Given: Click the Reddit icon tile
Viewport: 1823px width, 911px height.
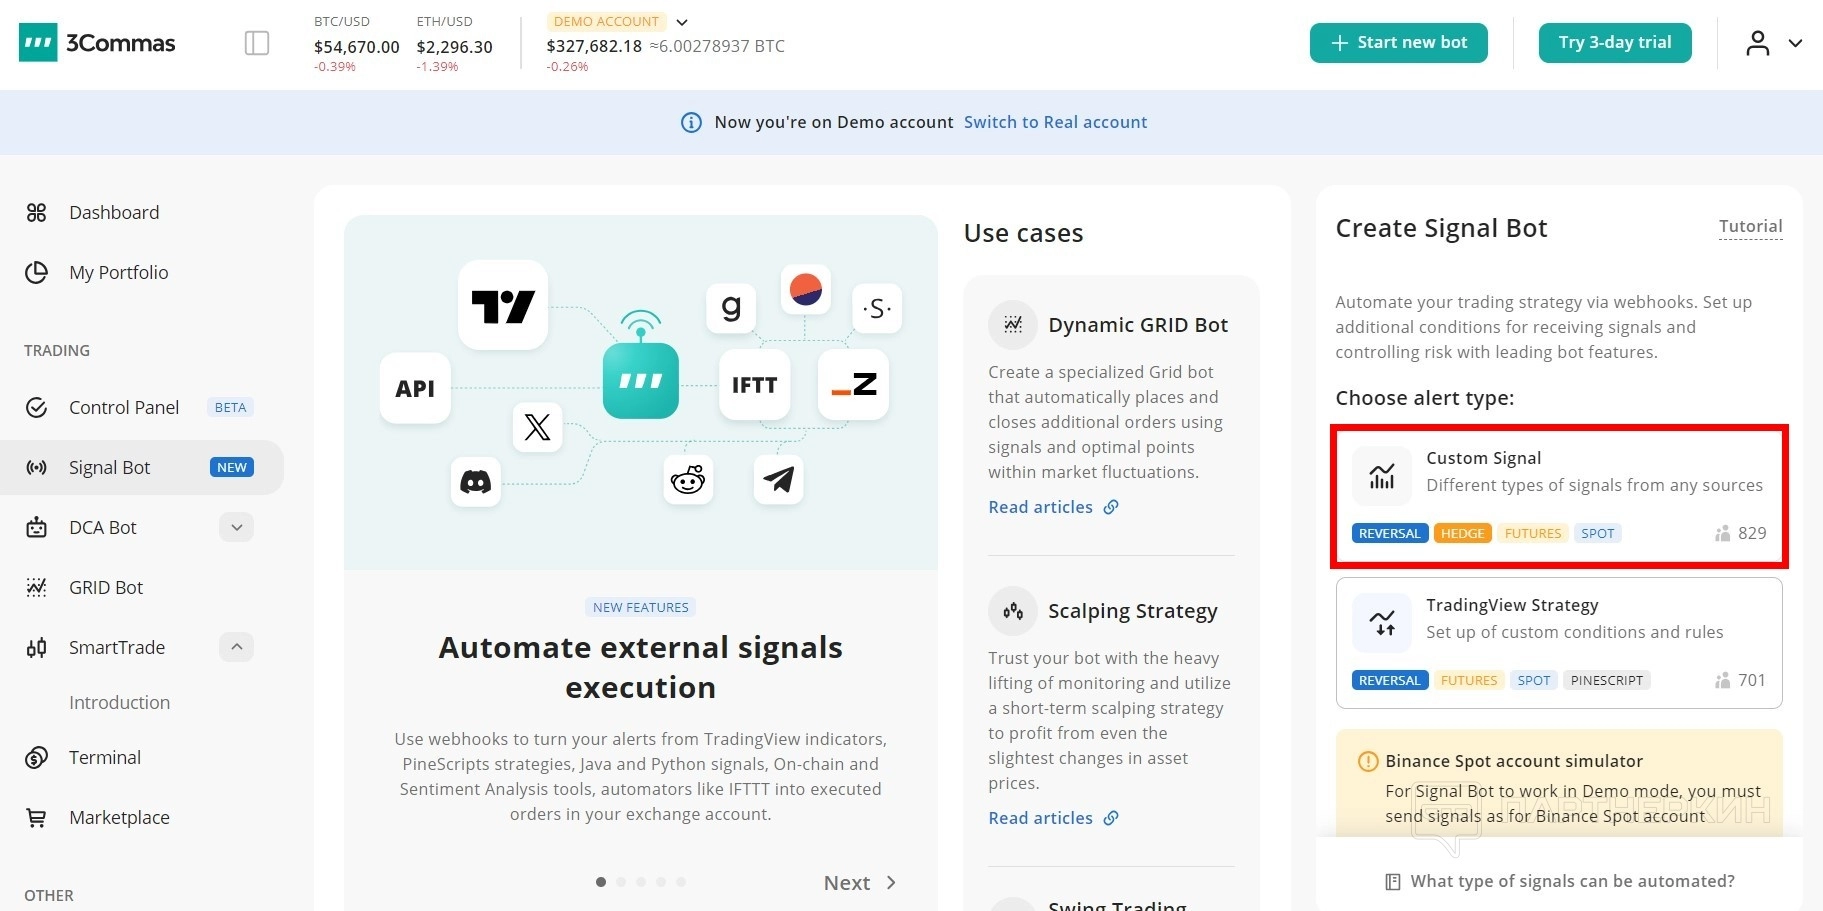Looking at the screenshot, I should [x=688, y=480].
